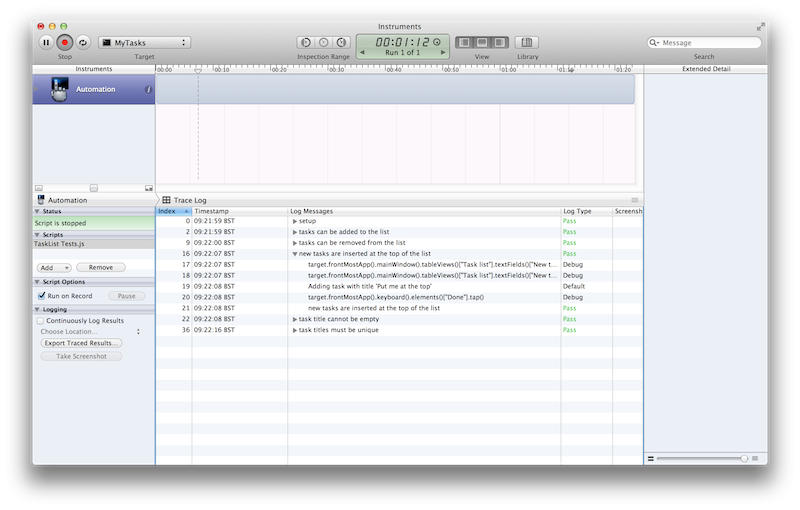Image resolution: width=800 pixels, height=510 pixels.
Task: Pause the trace with the pause button
Action: coord(46,42)
